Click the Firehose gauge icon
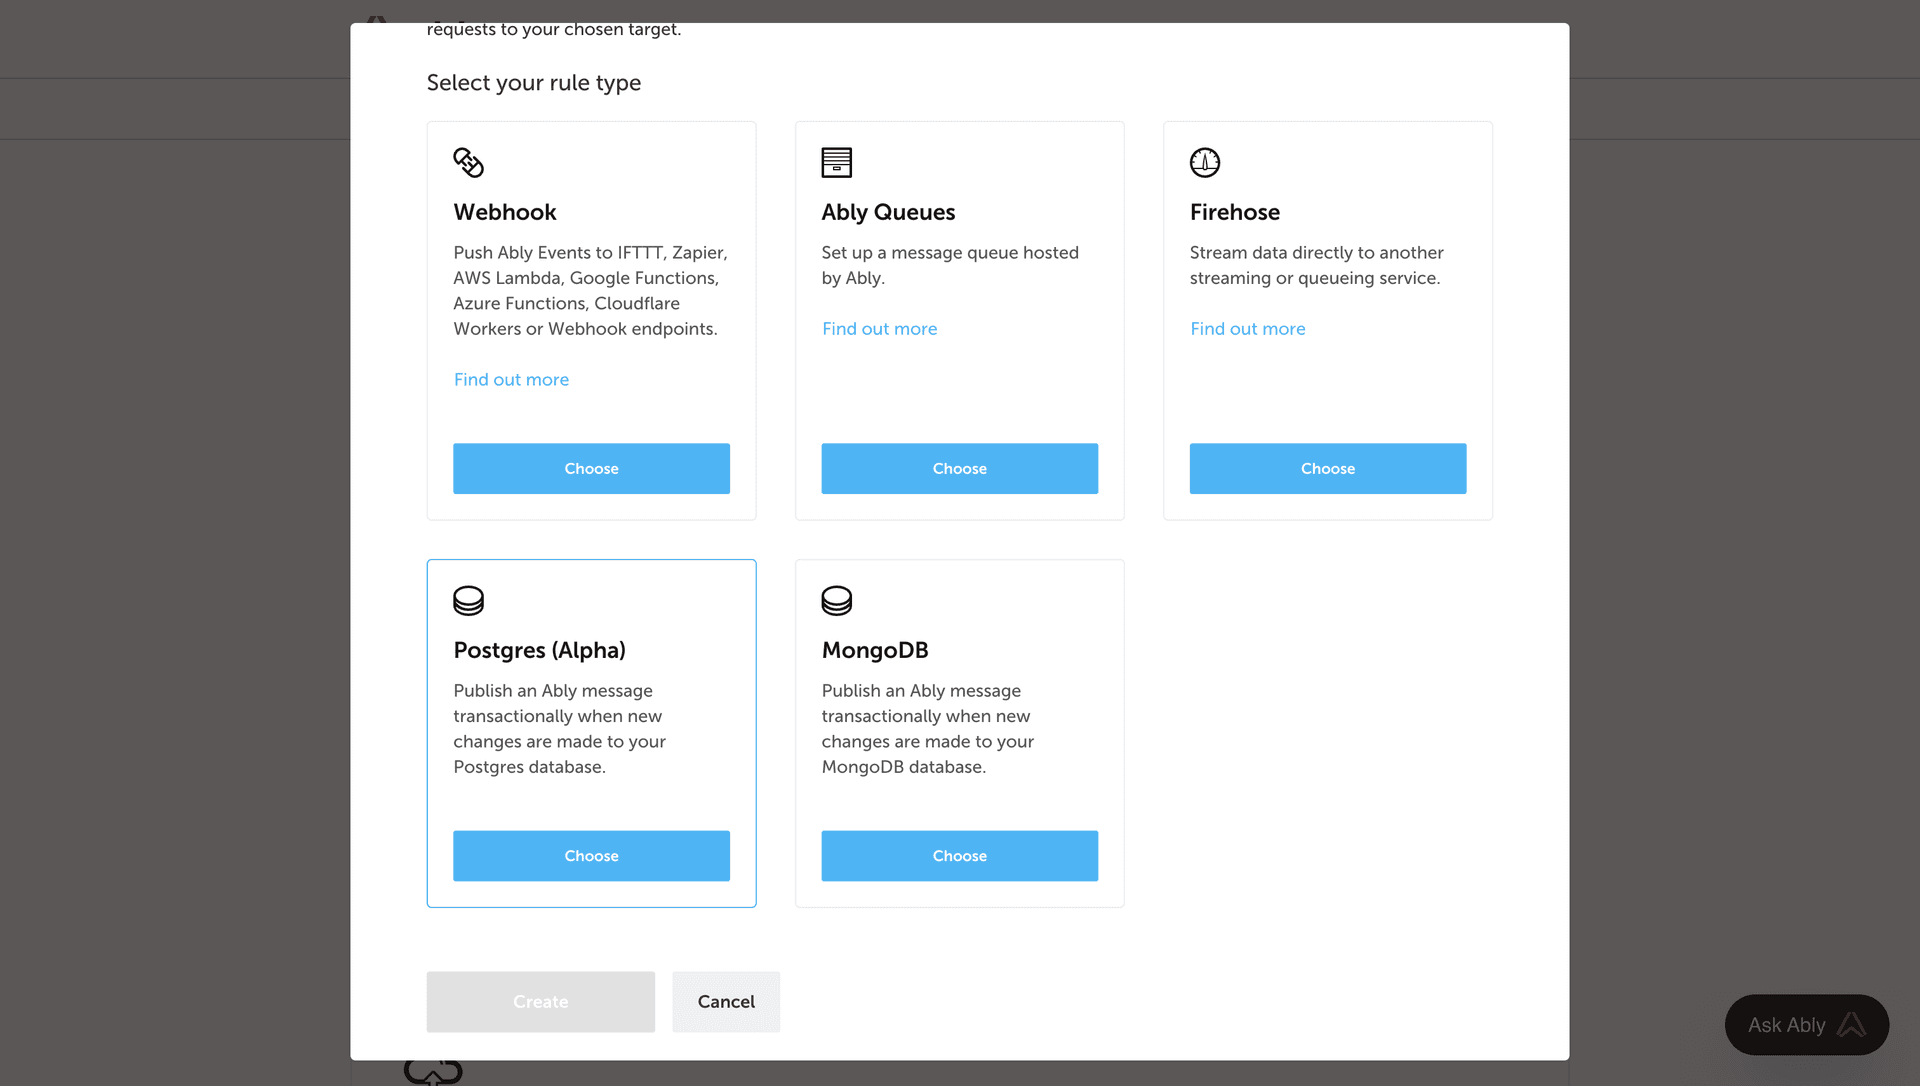The image size is (1920, 1086). coord(1204,162)
